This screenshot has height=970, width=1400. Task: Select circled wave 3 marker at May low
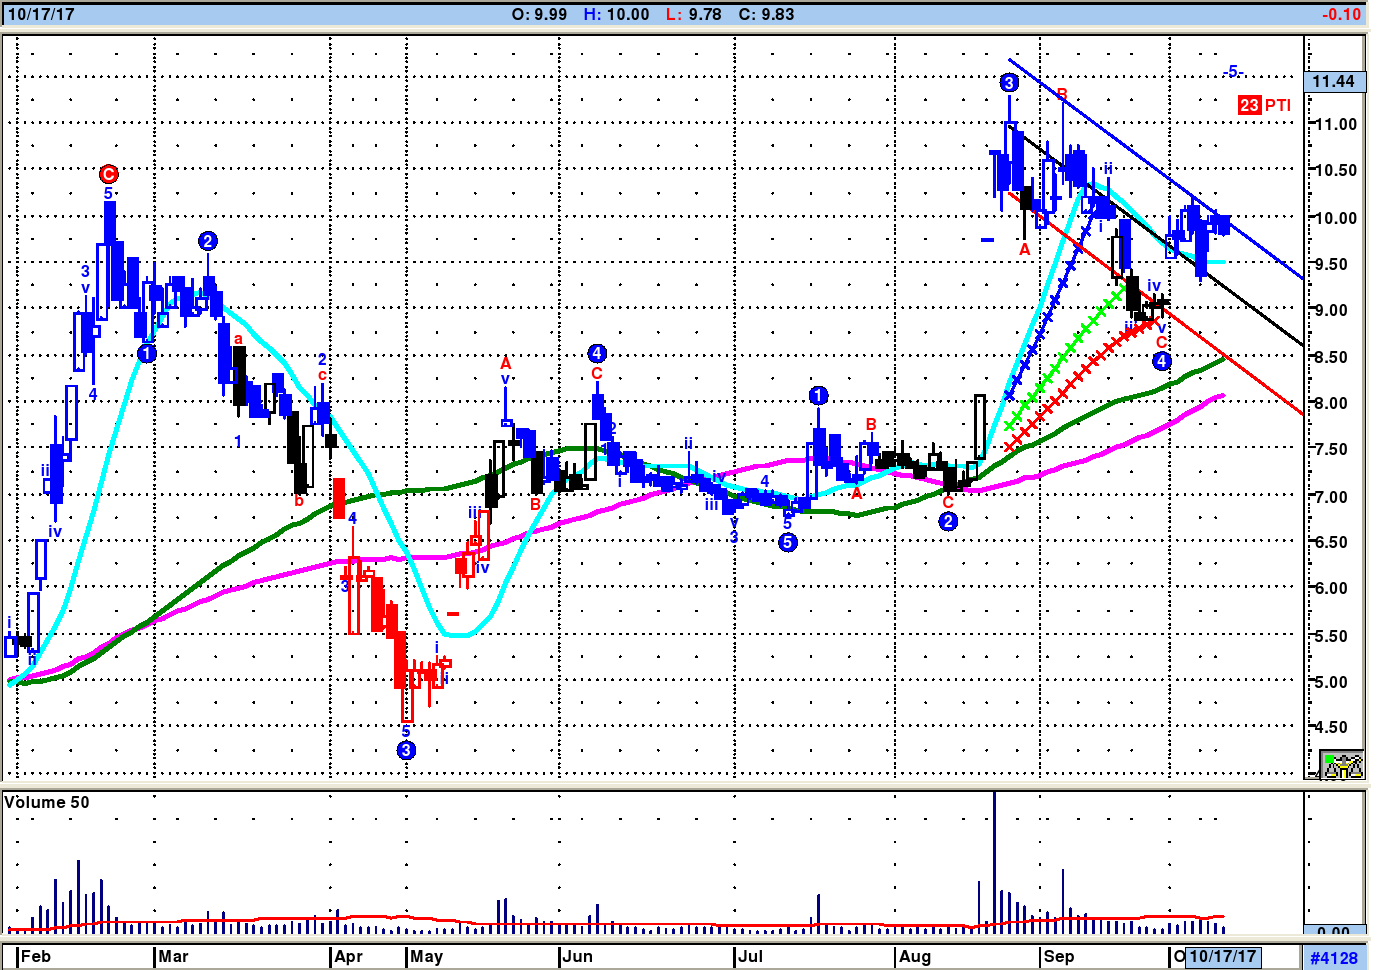point(406,750)
